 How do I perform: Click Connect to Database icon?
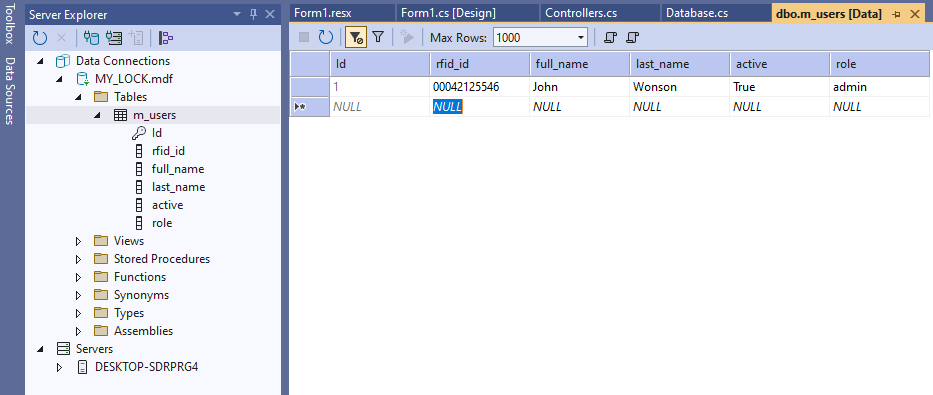tap(91, 38)
